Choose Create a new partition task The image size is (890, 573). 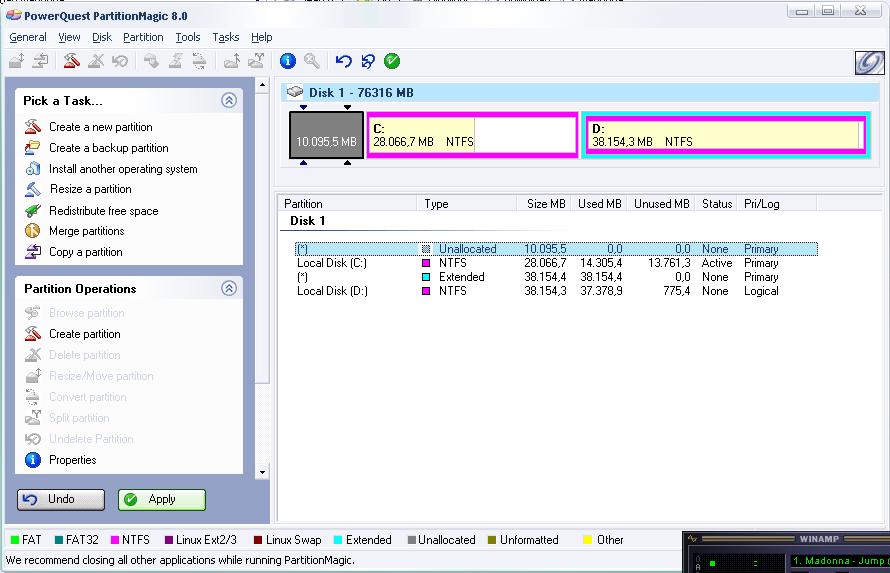100,127
